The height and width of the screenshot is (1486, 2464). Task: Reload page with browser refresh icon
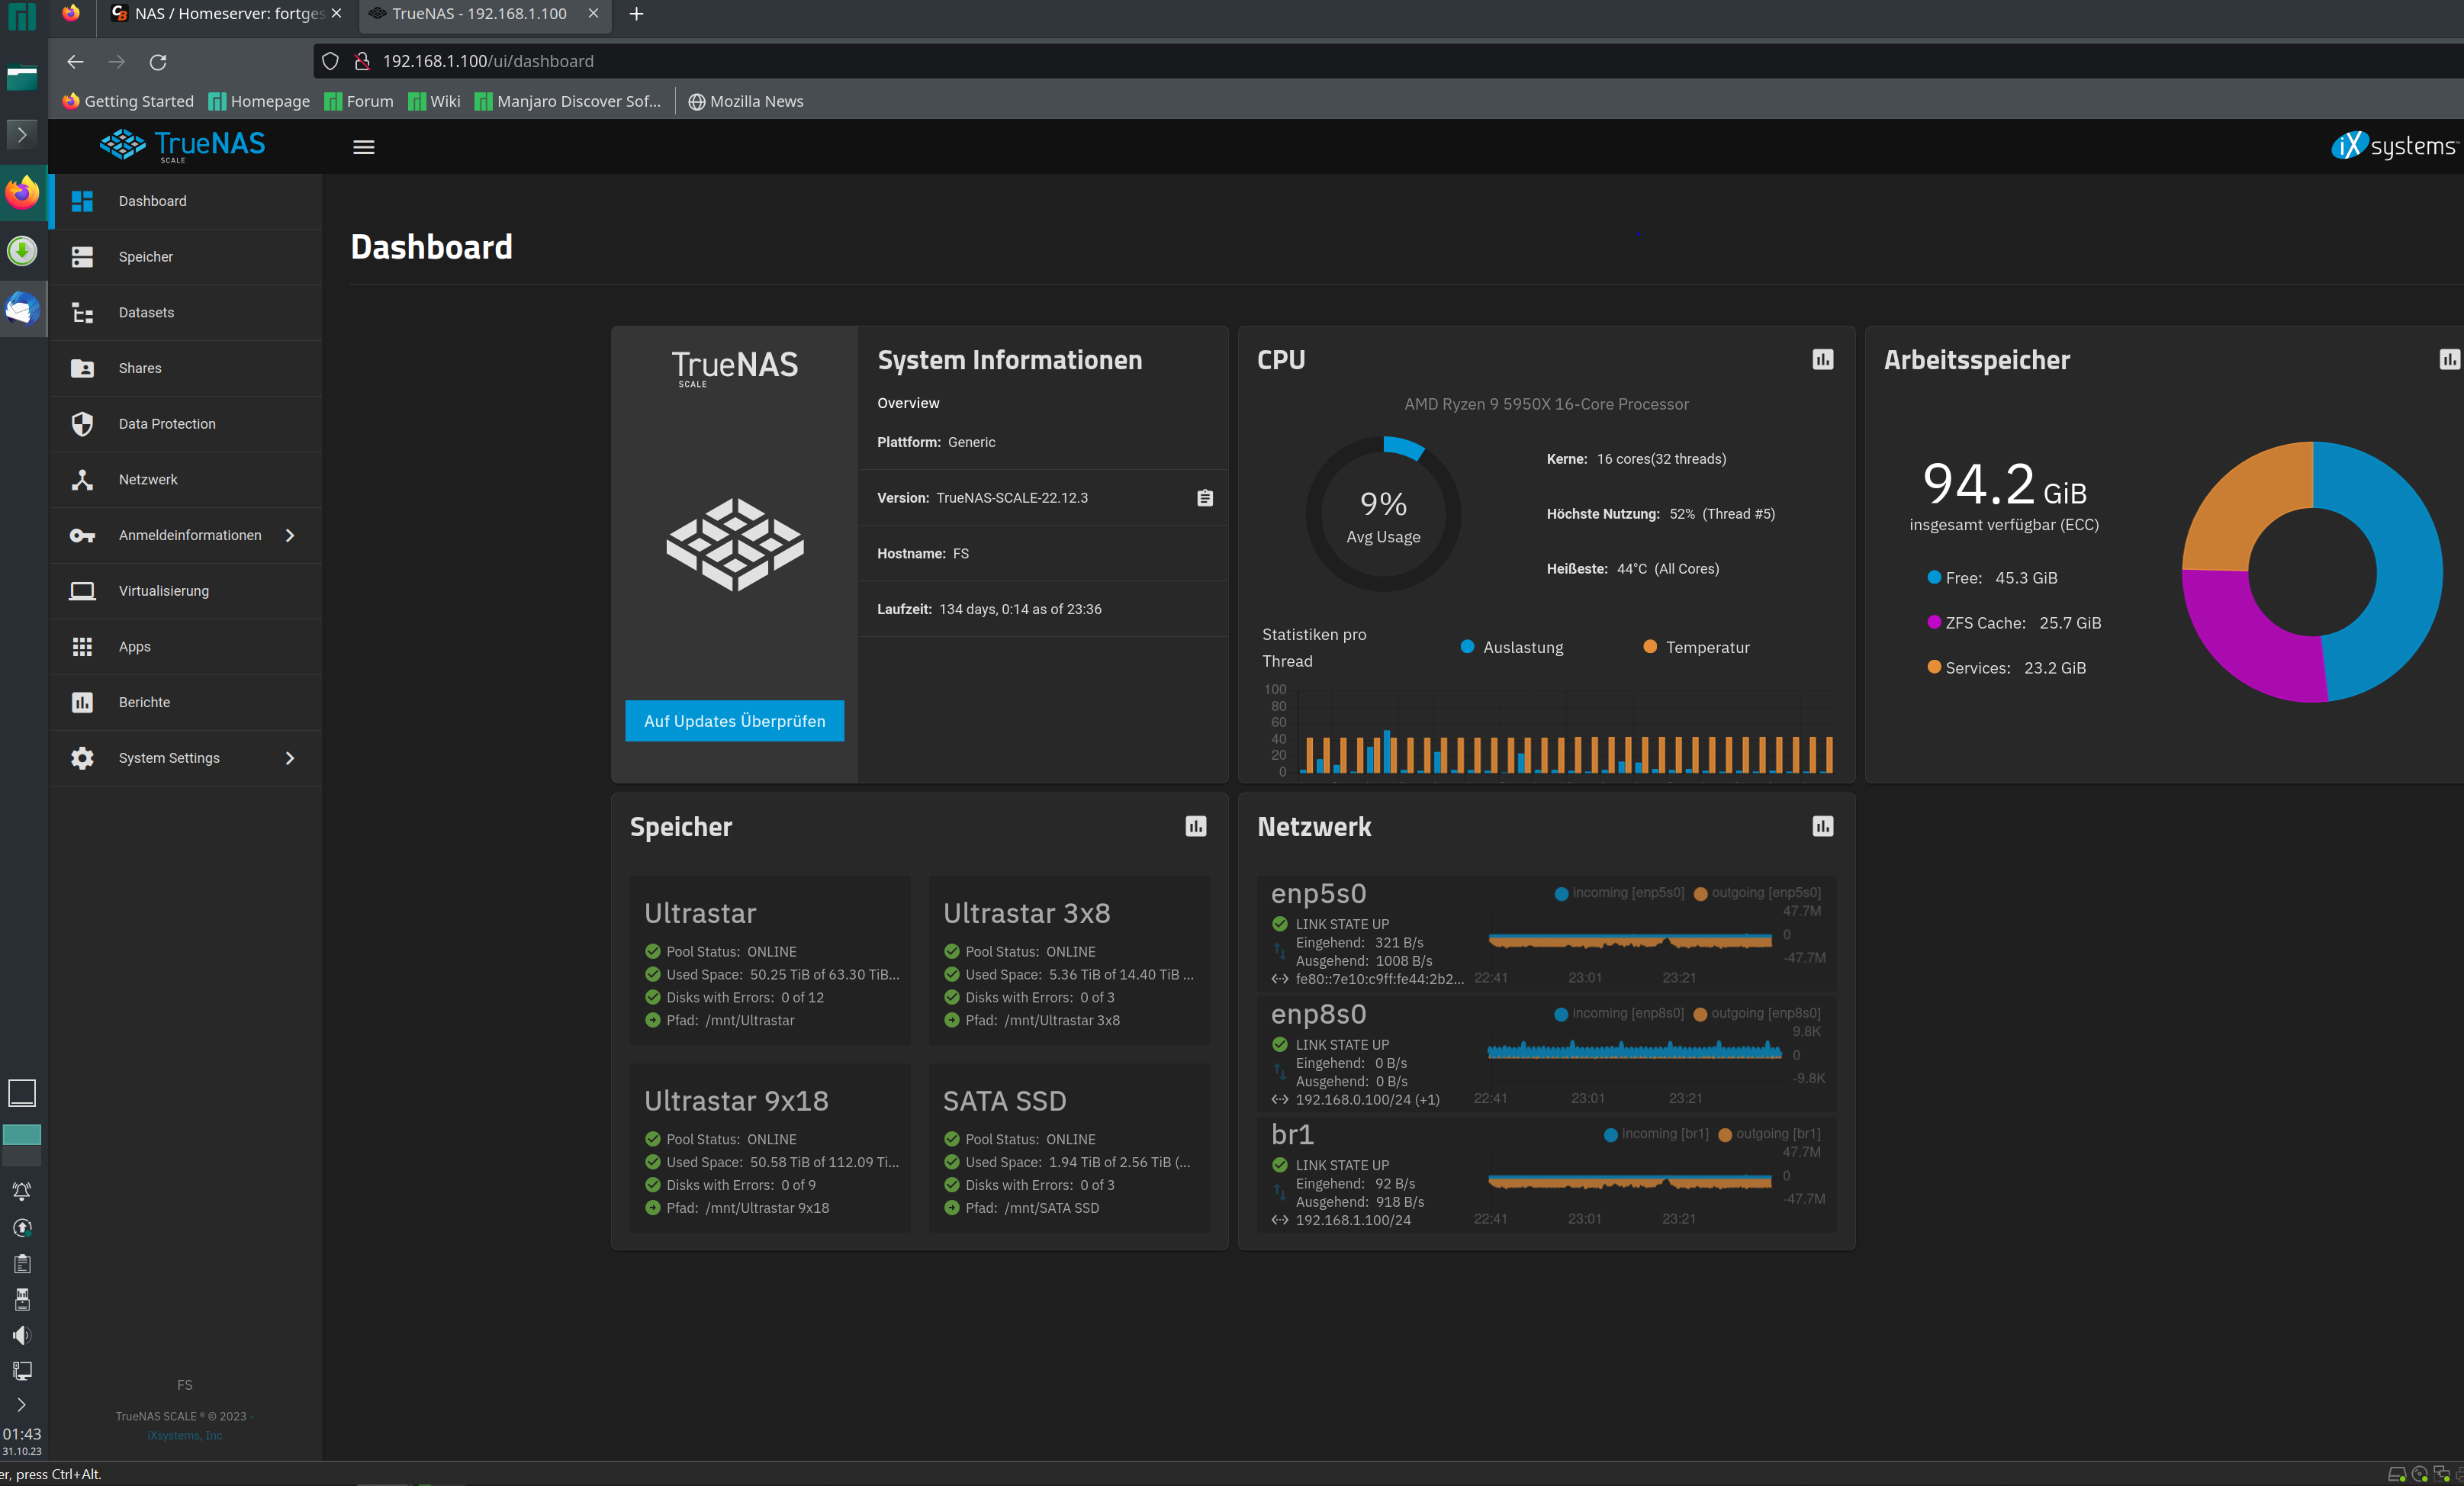(158, 62)
